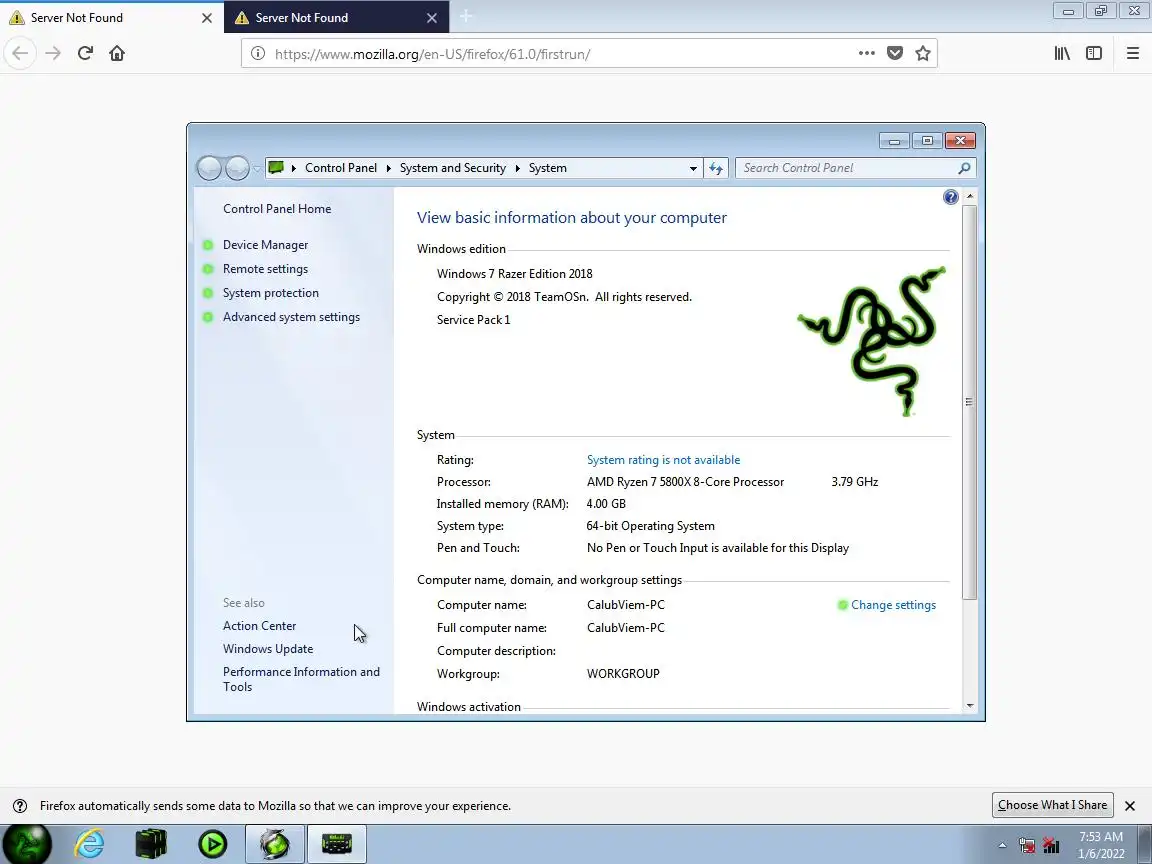The width and height of the screenshot is (1152, 864).
Task: Open Control Panel Home link
Action: click(277, 209)
